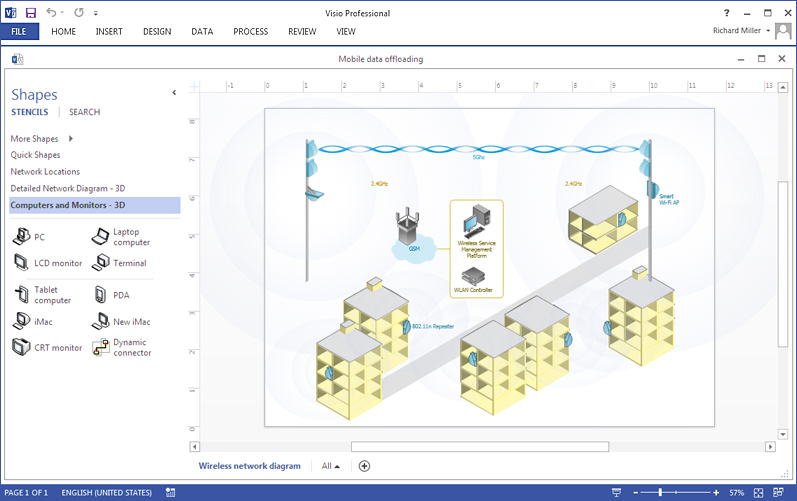Select the STENCILS tab in Shapes pane
Screen dimensions: 797x501
[x=29, y=112]
